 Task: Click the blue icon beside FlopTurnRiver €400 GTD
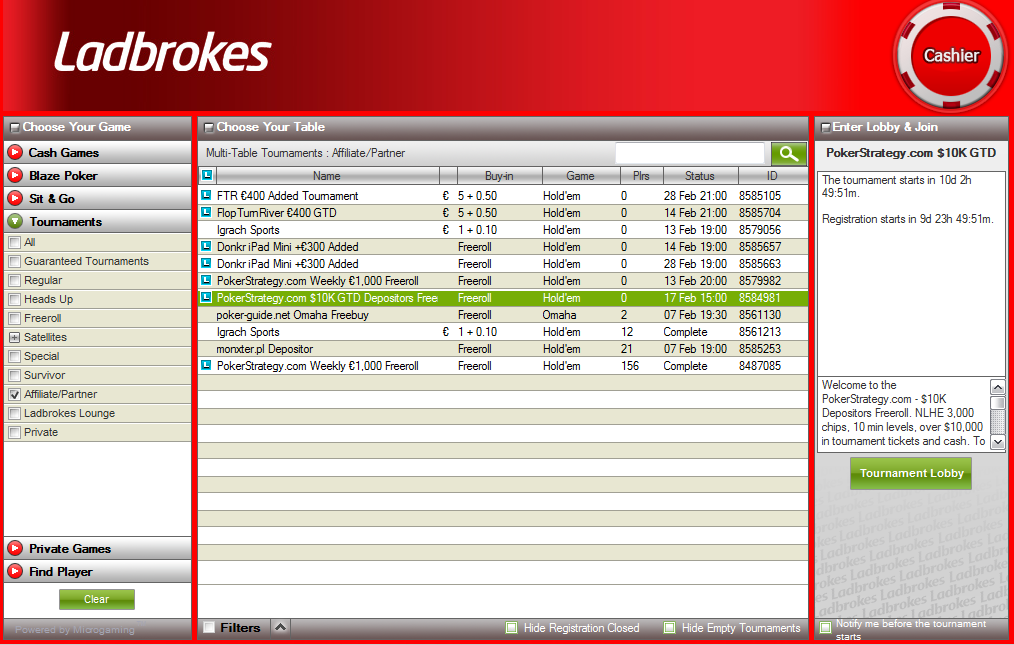point(206,212)
